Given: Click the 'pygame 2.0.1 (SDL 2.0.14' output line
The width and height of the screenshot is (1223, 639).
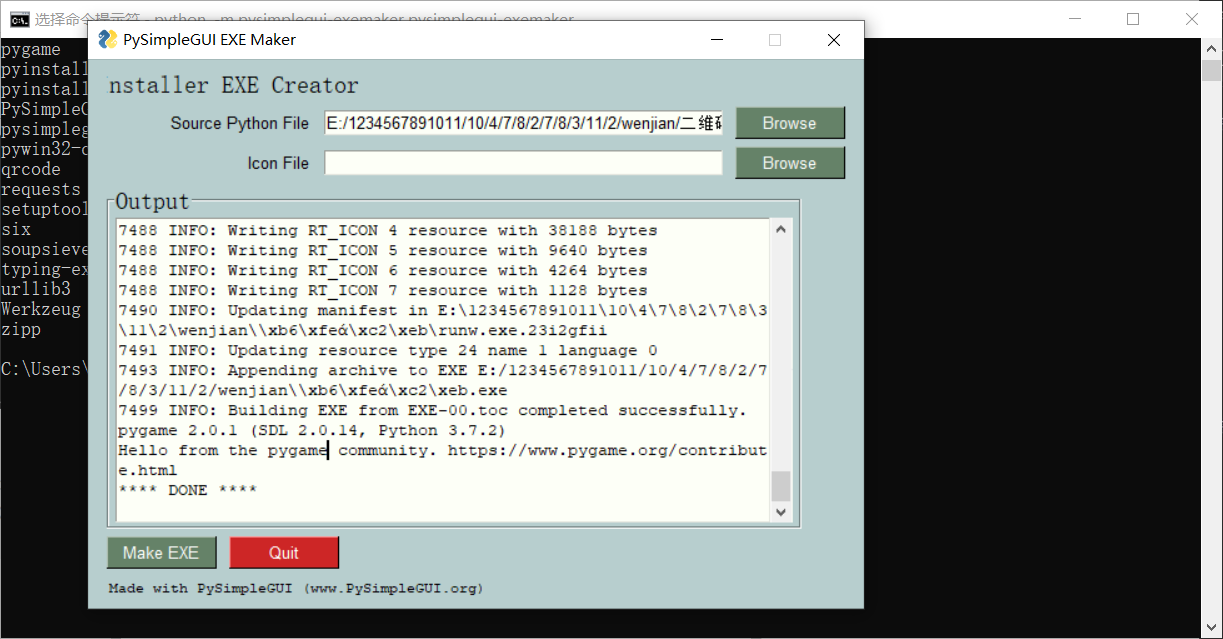Looking at the screenshot, I should tap(312, 430).
